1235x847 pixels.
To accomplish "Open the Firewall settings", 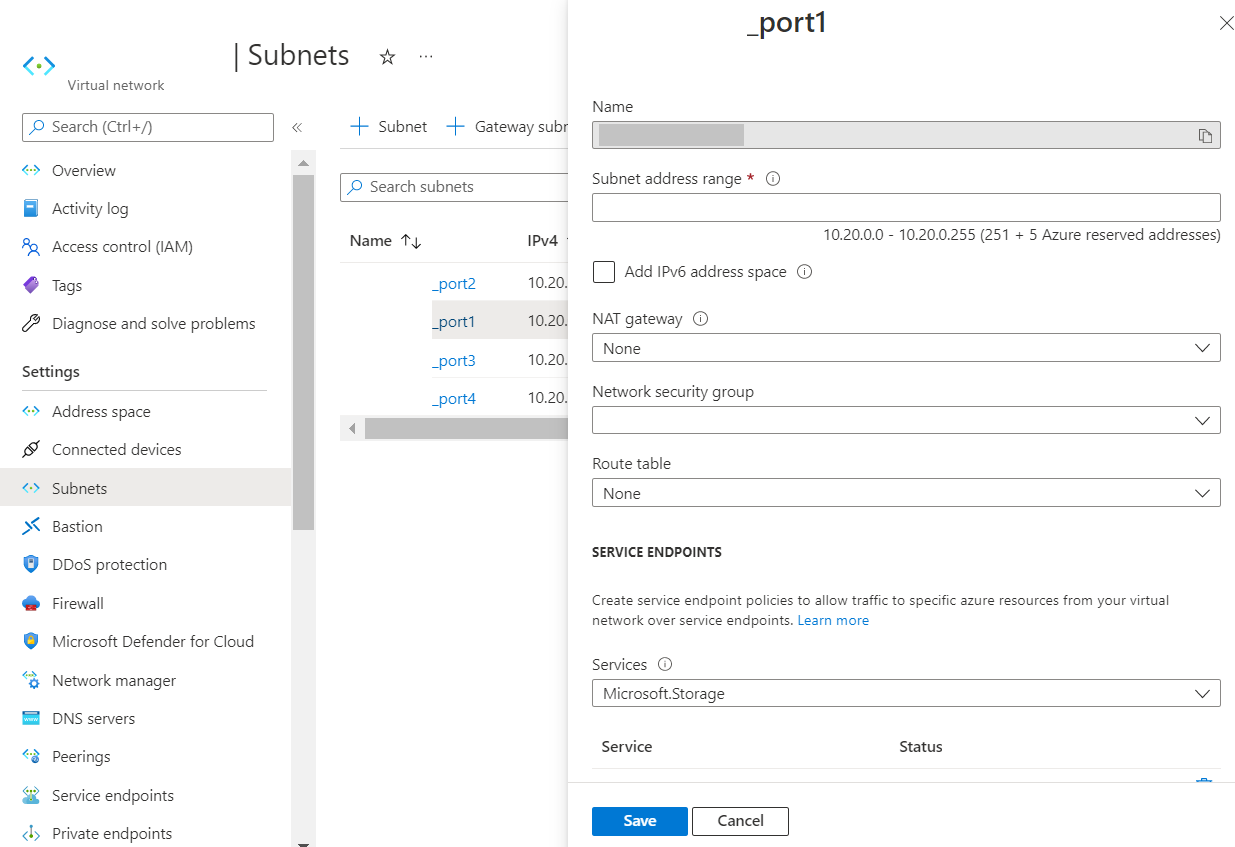I will tap(78, 603).
